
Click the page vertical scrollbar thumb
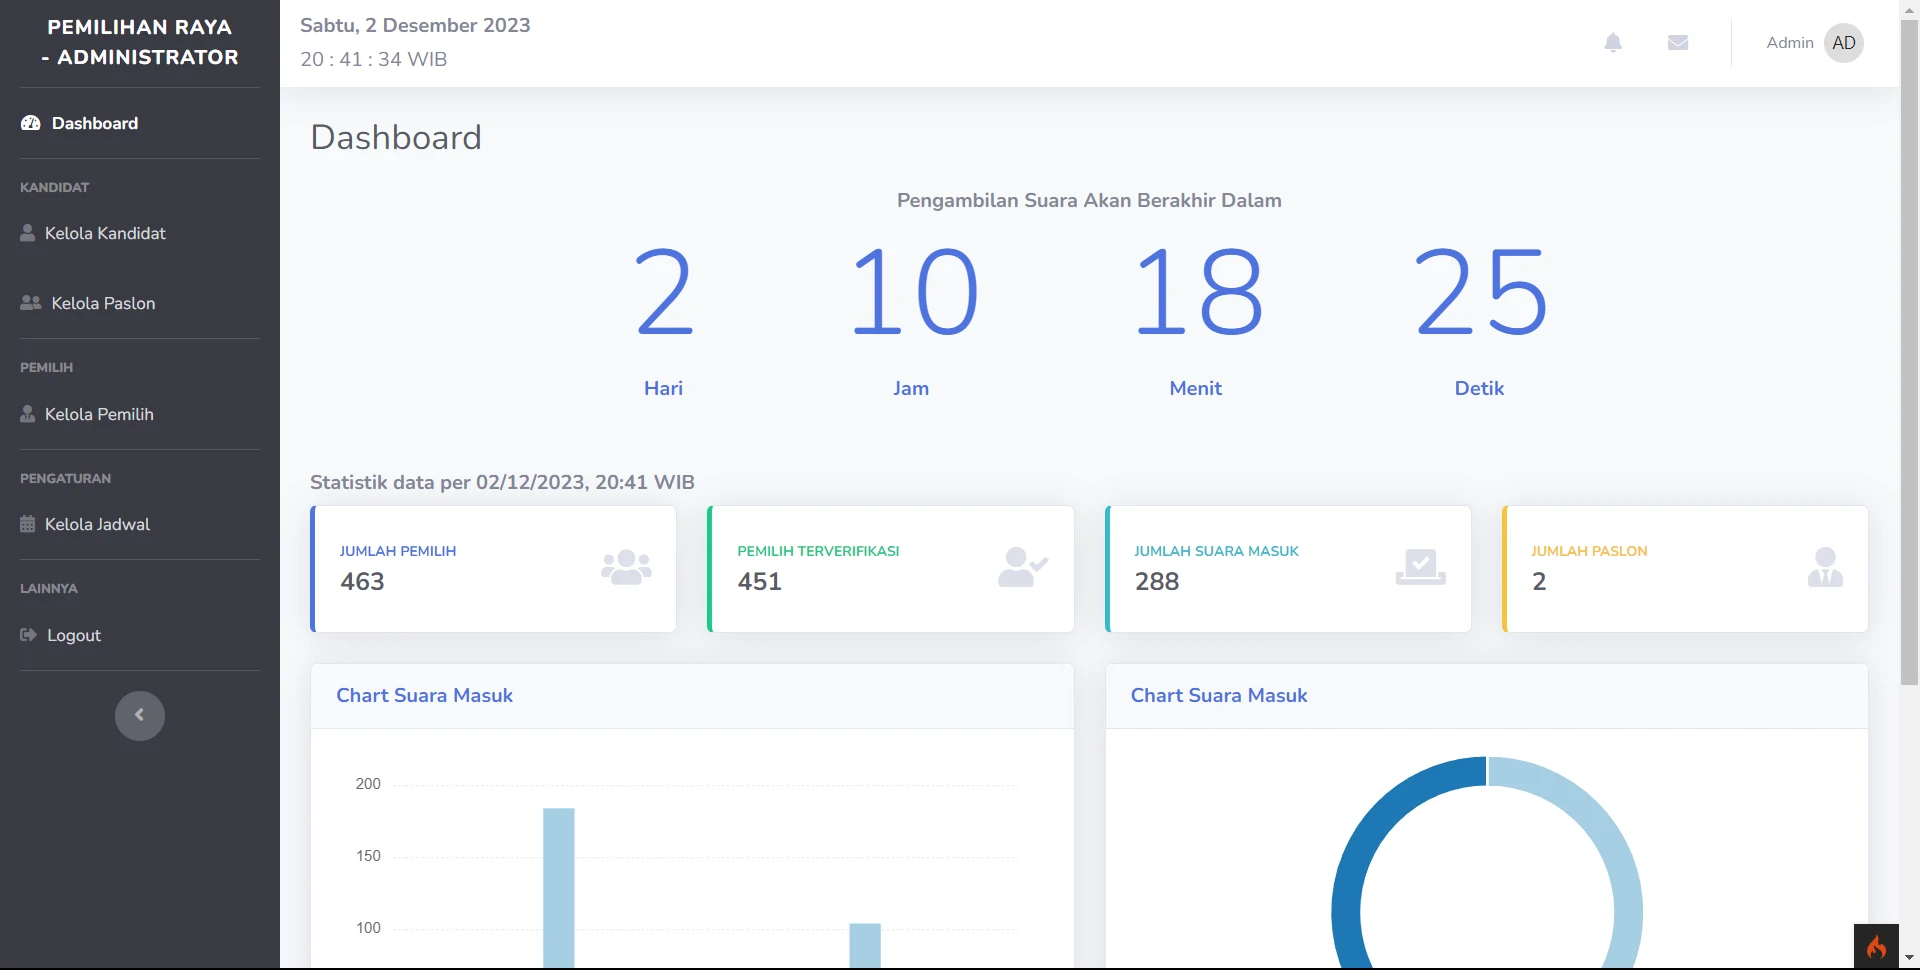1909,350
